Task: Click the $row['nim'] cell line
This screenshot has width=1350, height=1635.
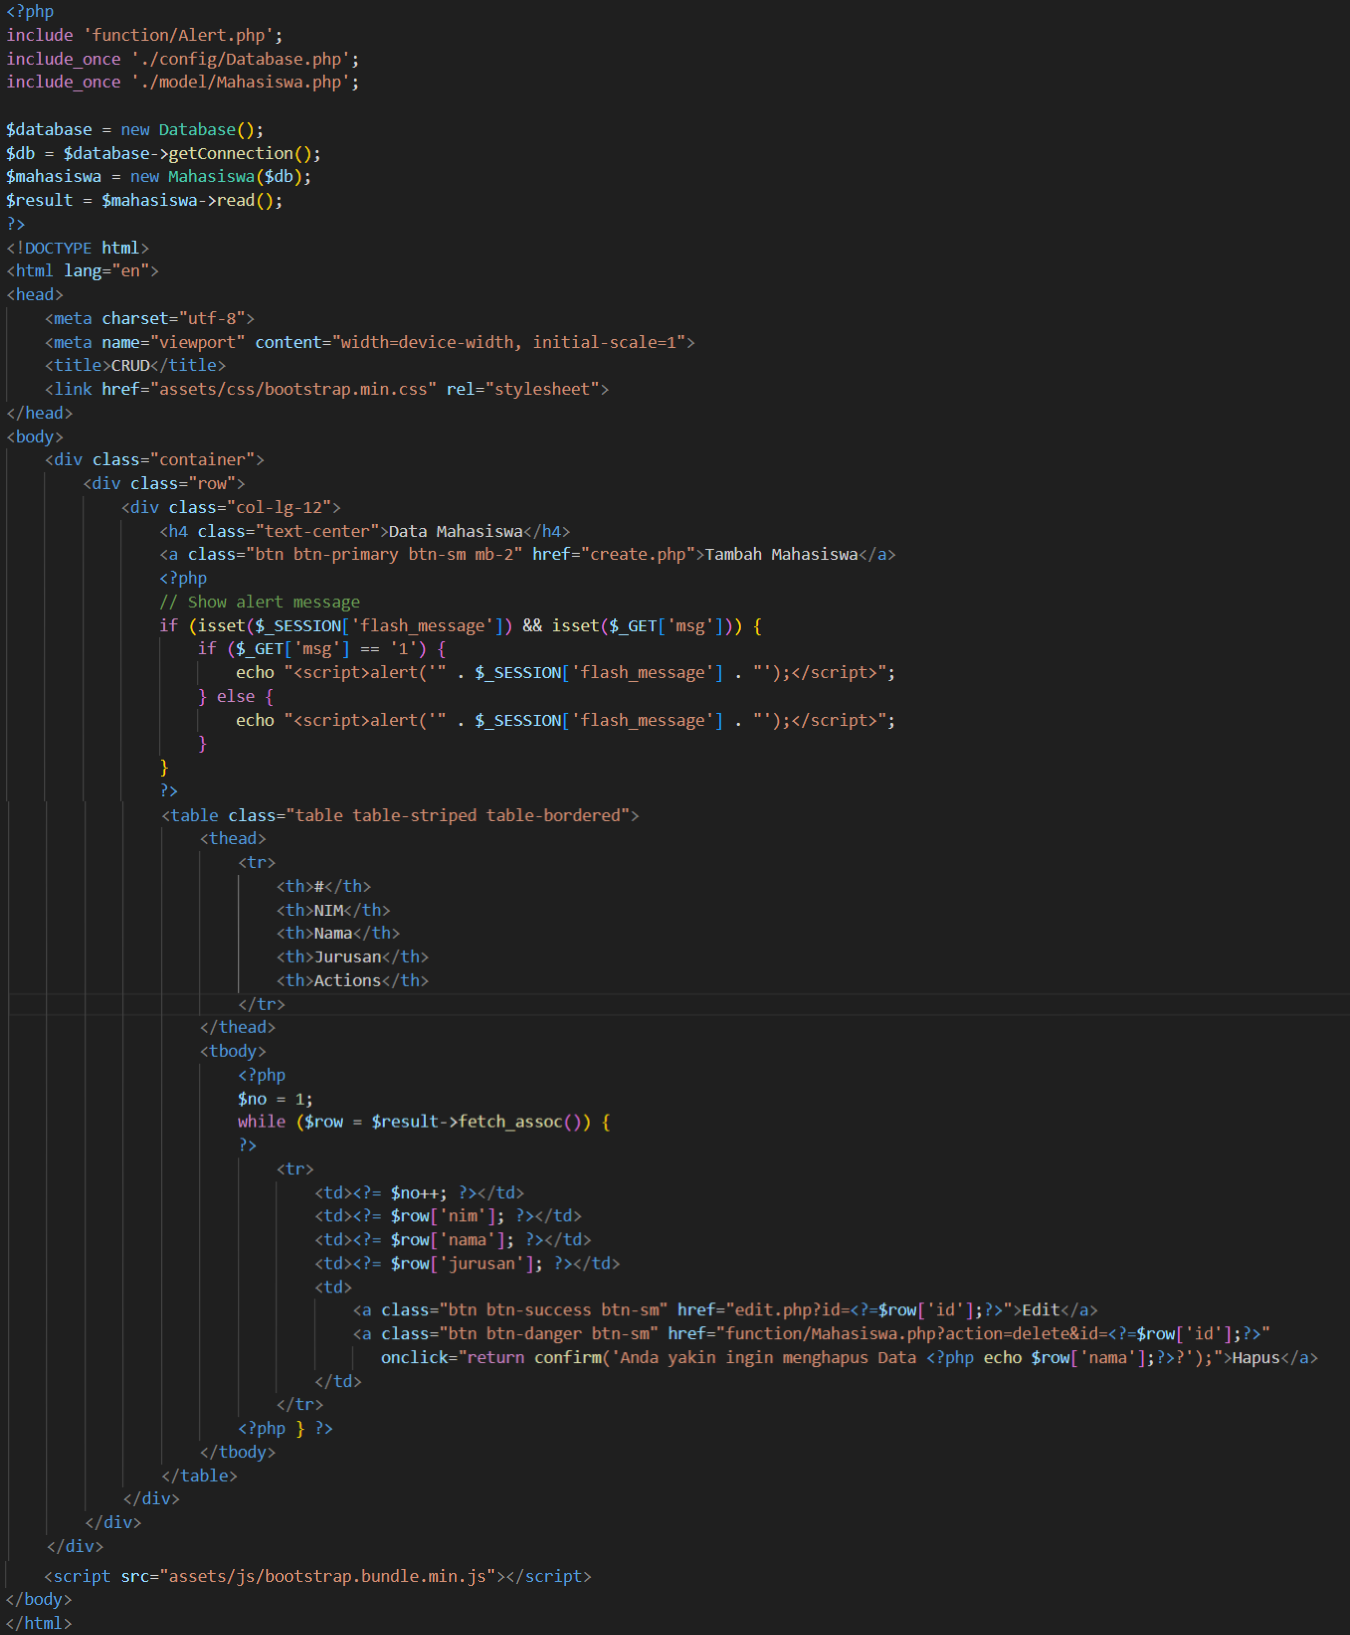Action: [448, 1216]
